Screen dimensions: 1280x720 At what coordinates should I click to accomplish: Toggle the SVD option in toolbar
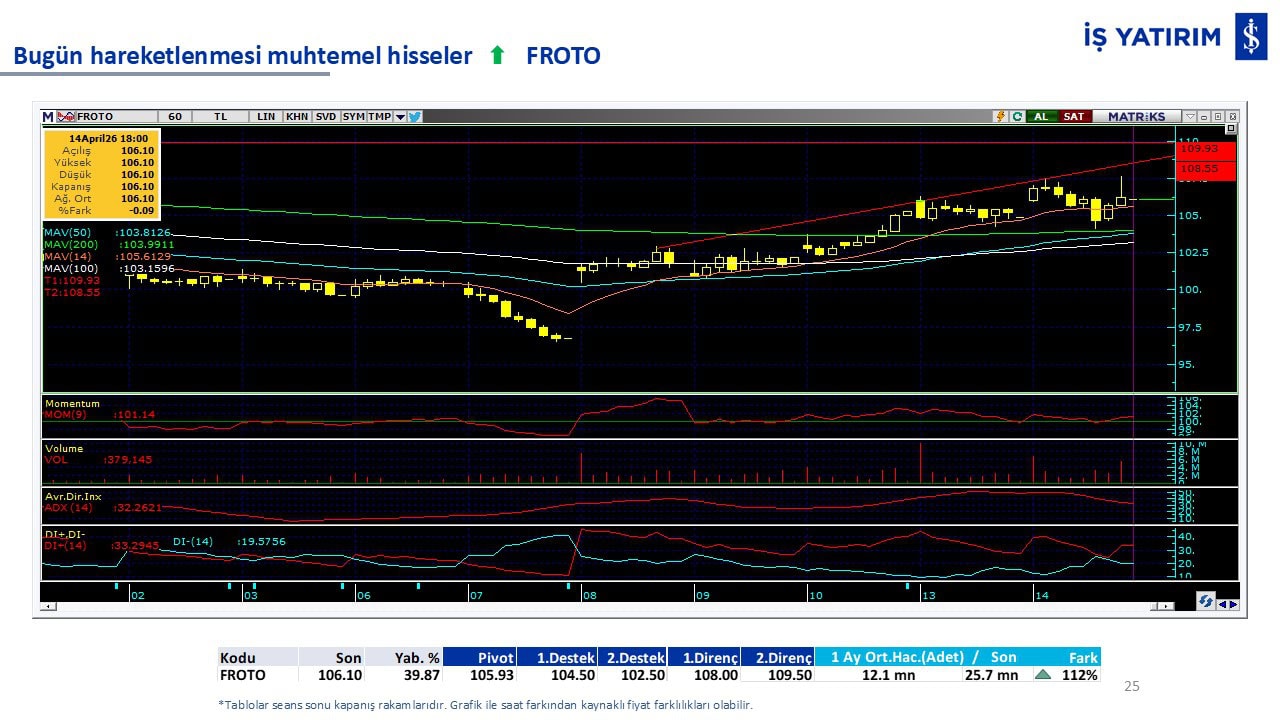(326, 117)
